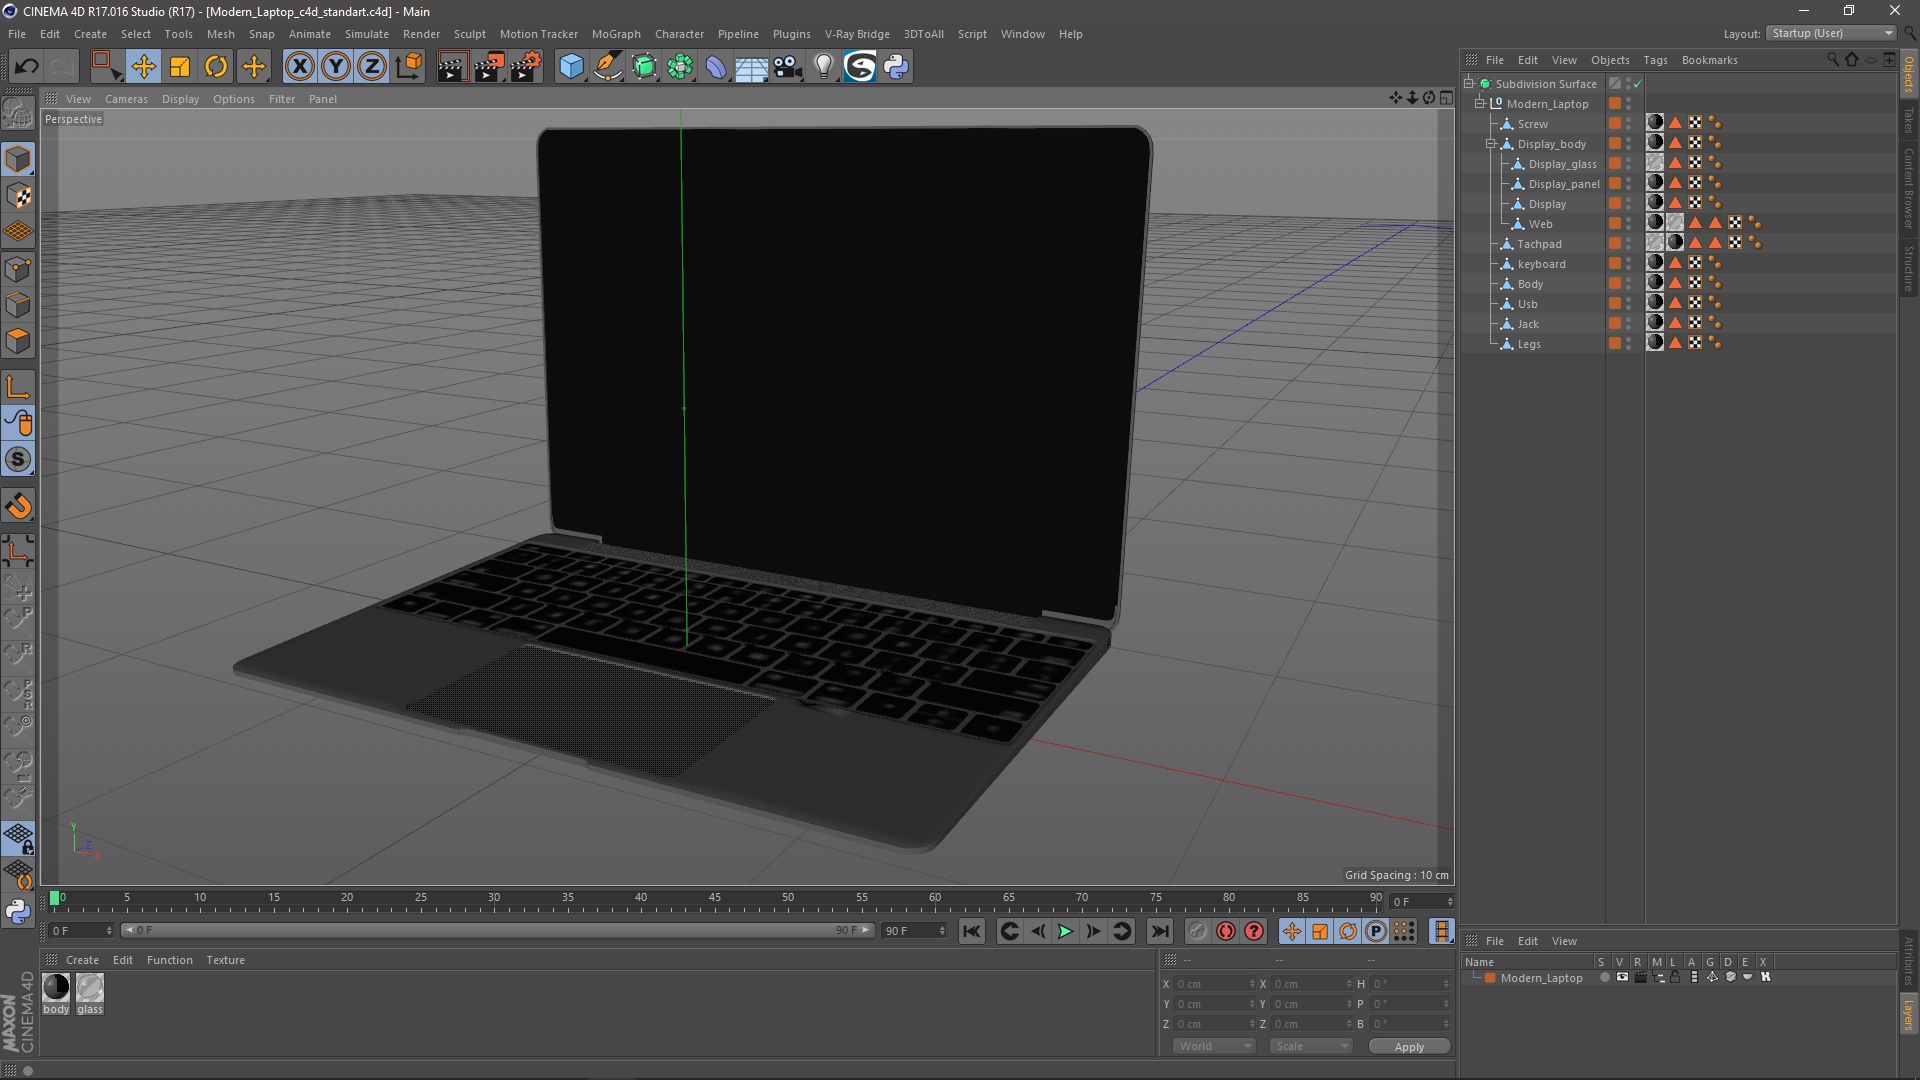Open the deformer Bend icon

716,67
